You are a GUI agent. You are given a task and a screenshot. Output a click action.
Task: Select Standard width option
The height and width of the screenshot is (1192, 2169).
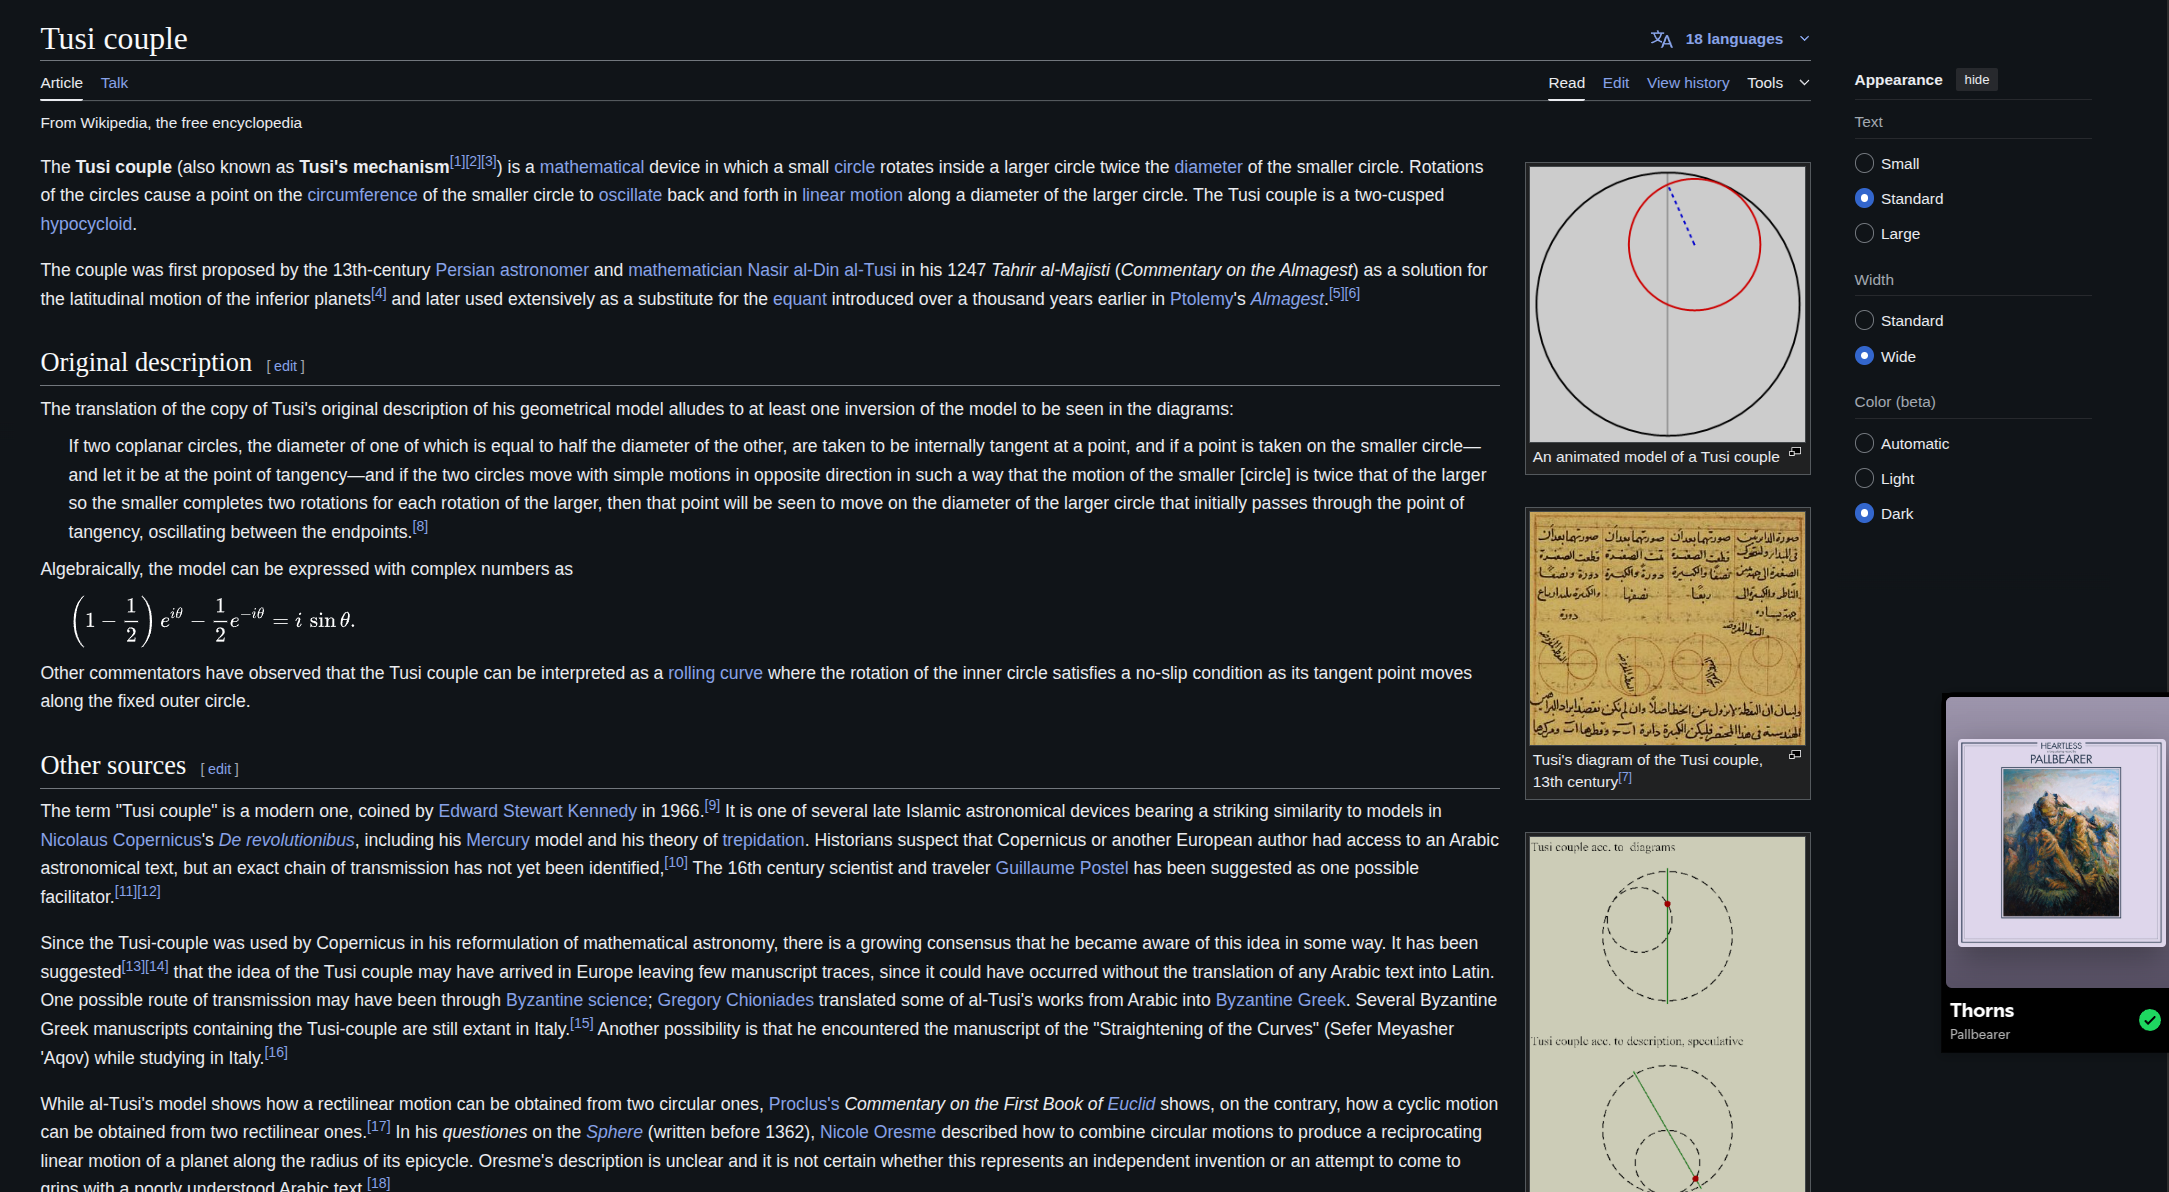(x=1864, y=320)
